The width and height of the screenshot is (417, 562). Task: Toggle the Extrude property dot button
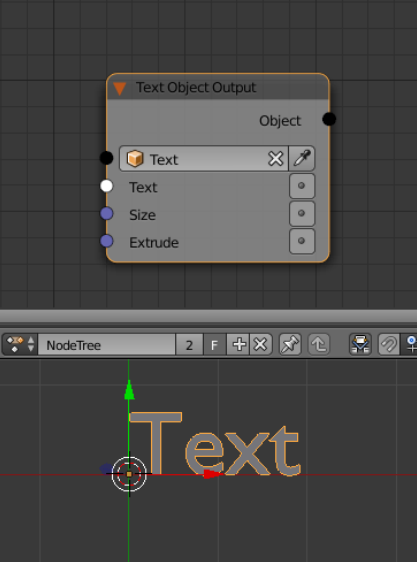[x=302, y=241]
